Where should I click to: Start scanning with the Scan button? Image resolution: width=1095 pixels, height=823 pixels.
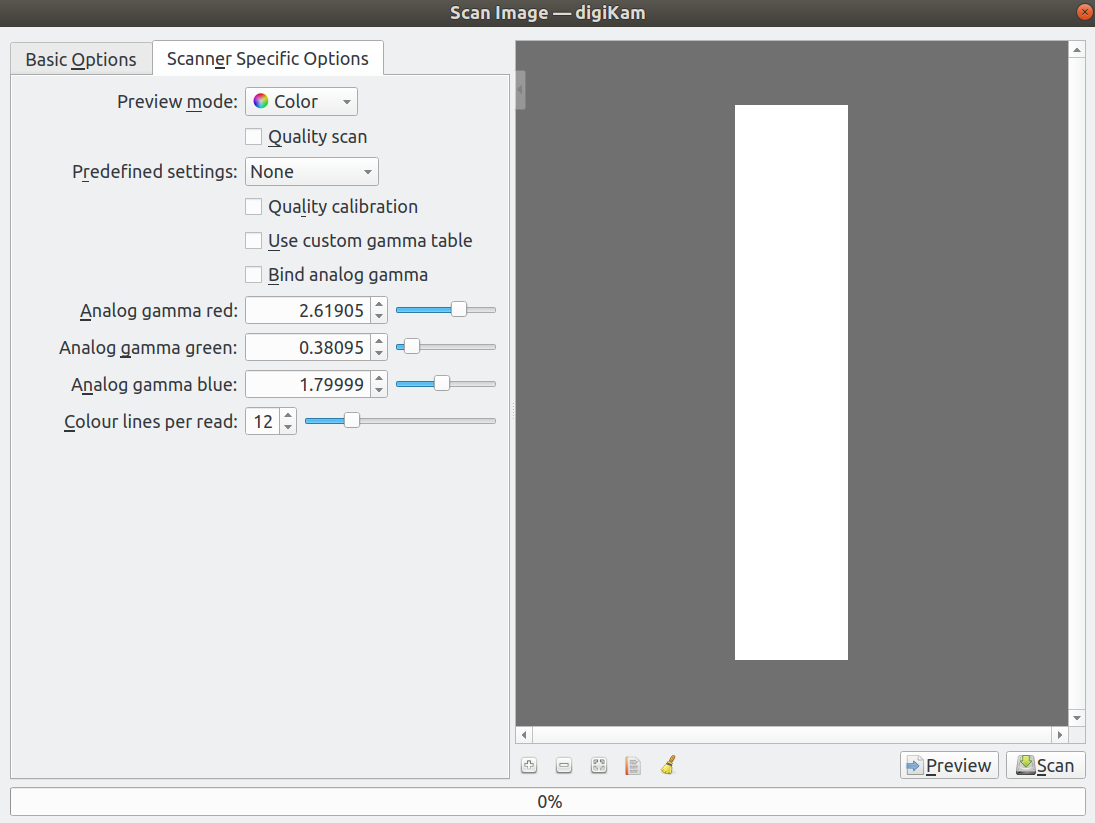(x=1045, y=766)
